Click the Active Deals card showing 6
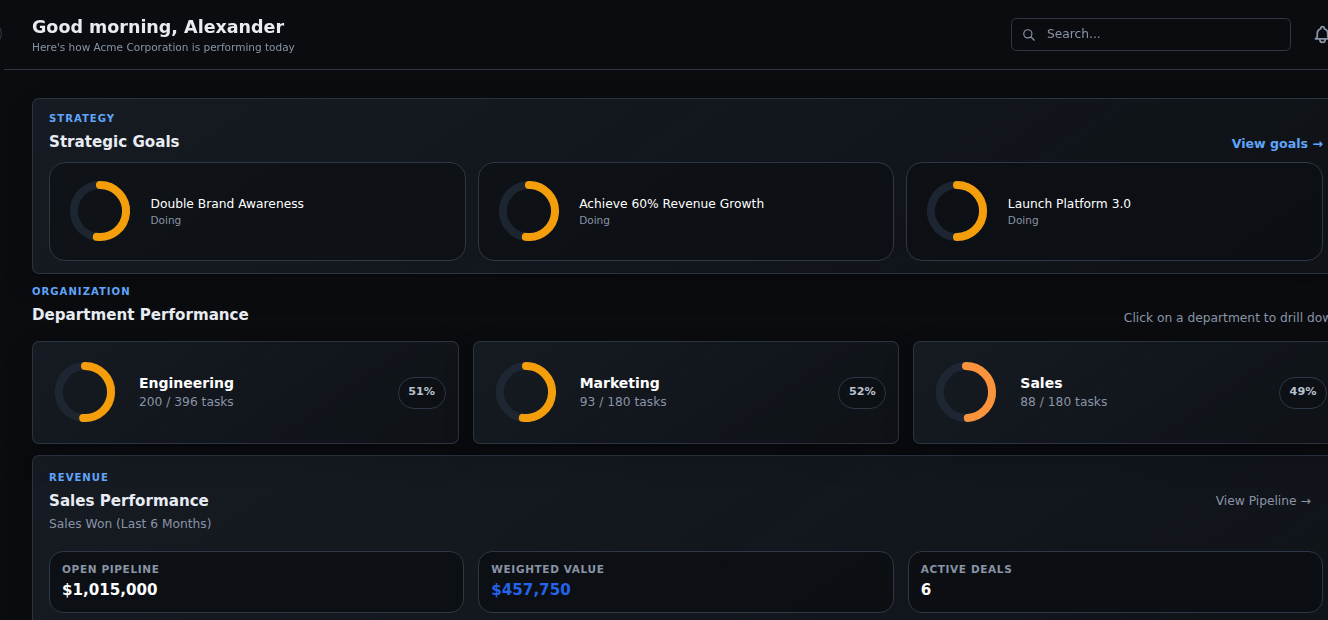 [x=1114, y=582]
